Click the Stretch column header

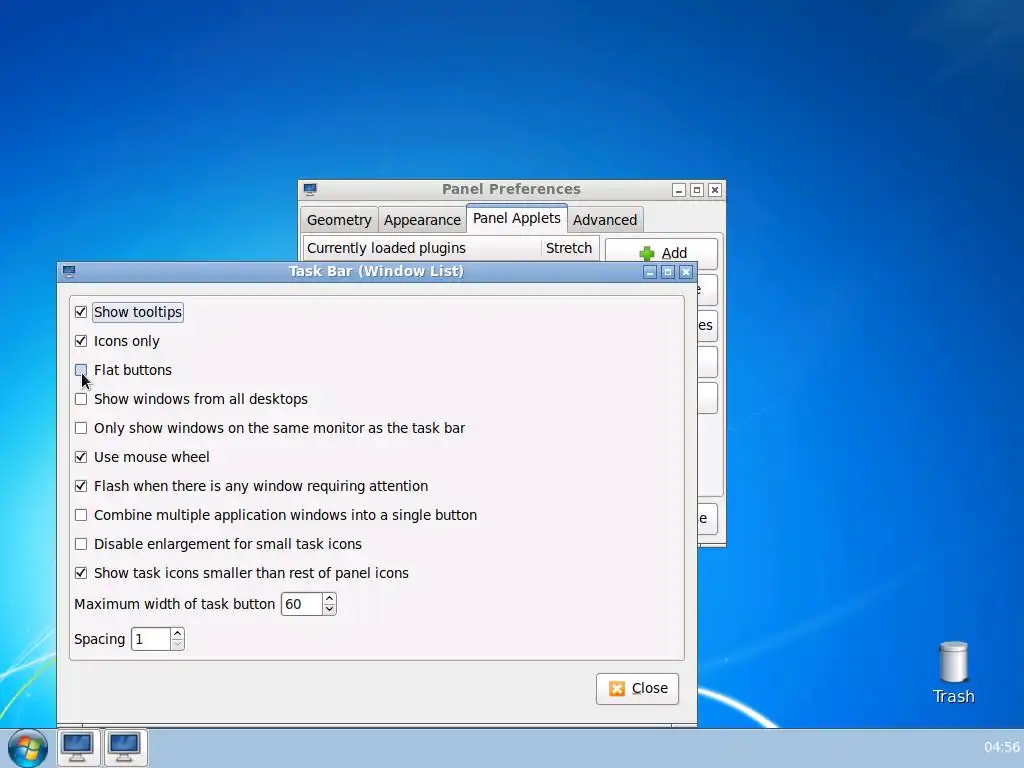[x=569, y=248]
